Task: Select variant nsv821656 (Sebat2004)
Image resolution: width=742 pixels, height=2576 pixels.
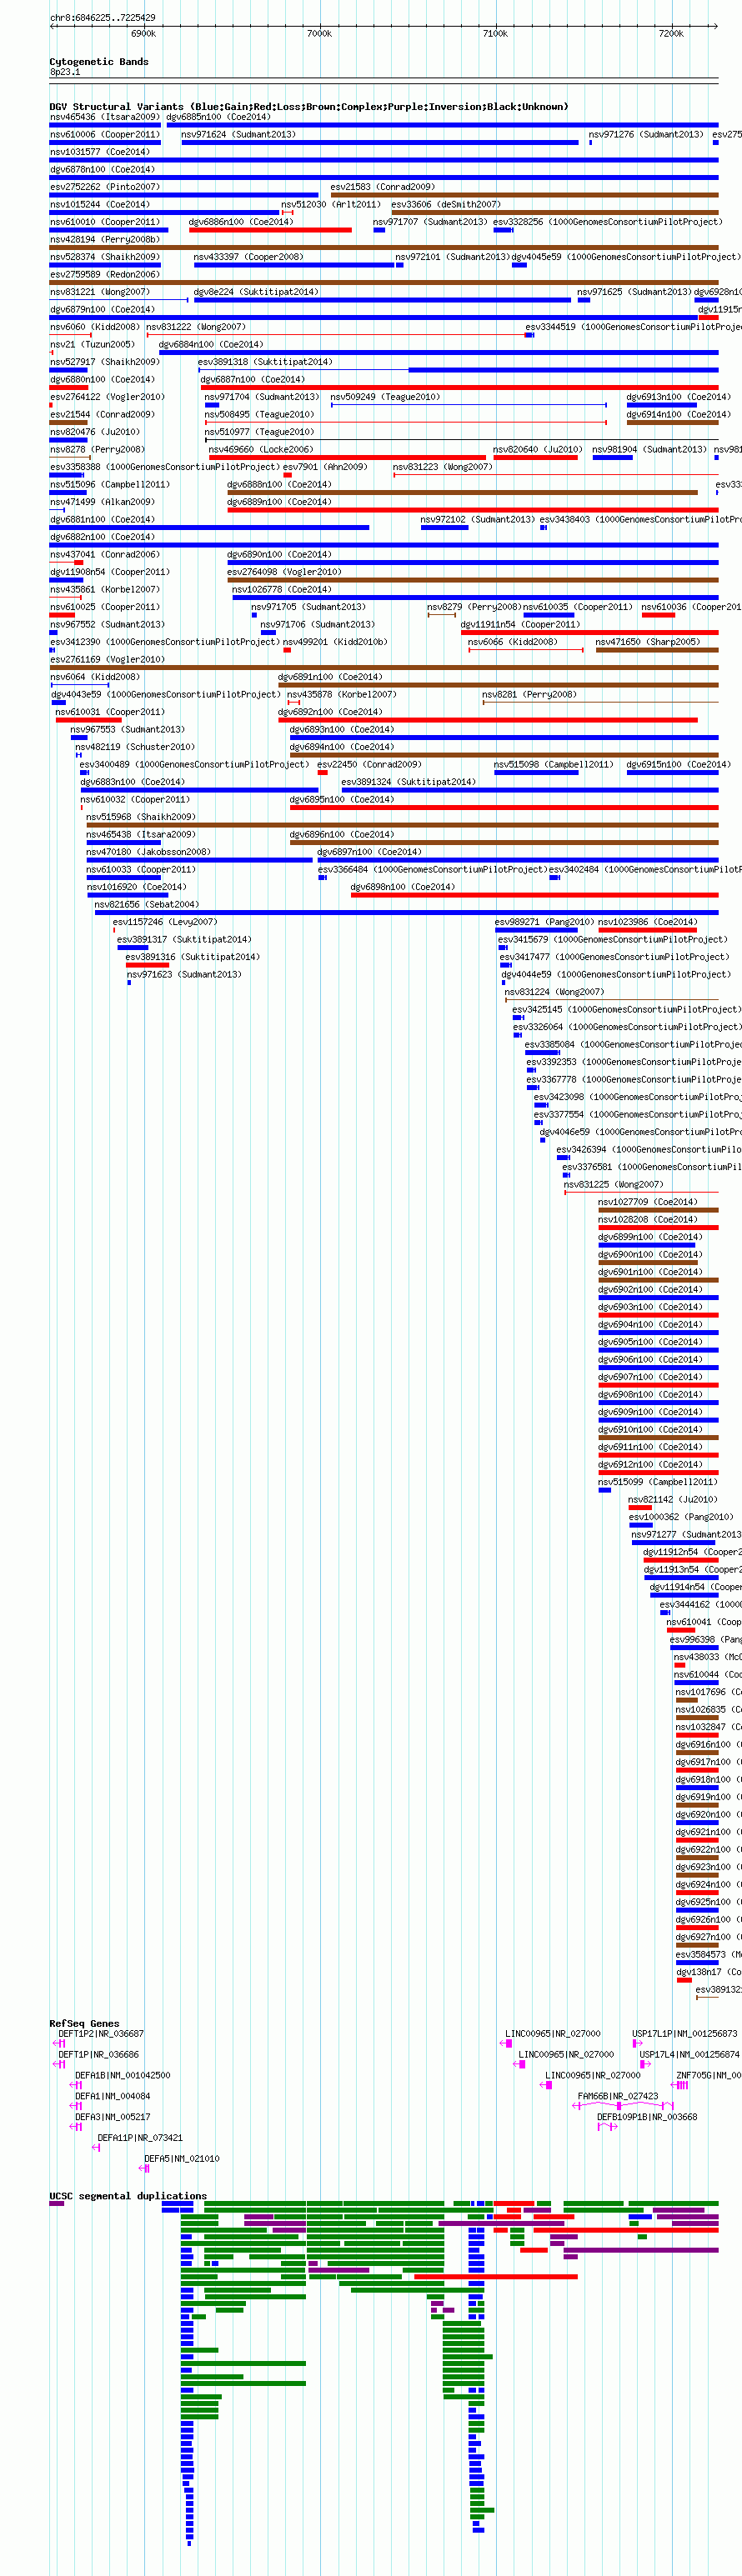Action: point(147,904)
